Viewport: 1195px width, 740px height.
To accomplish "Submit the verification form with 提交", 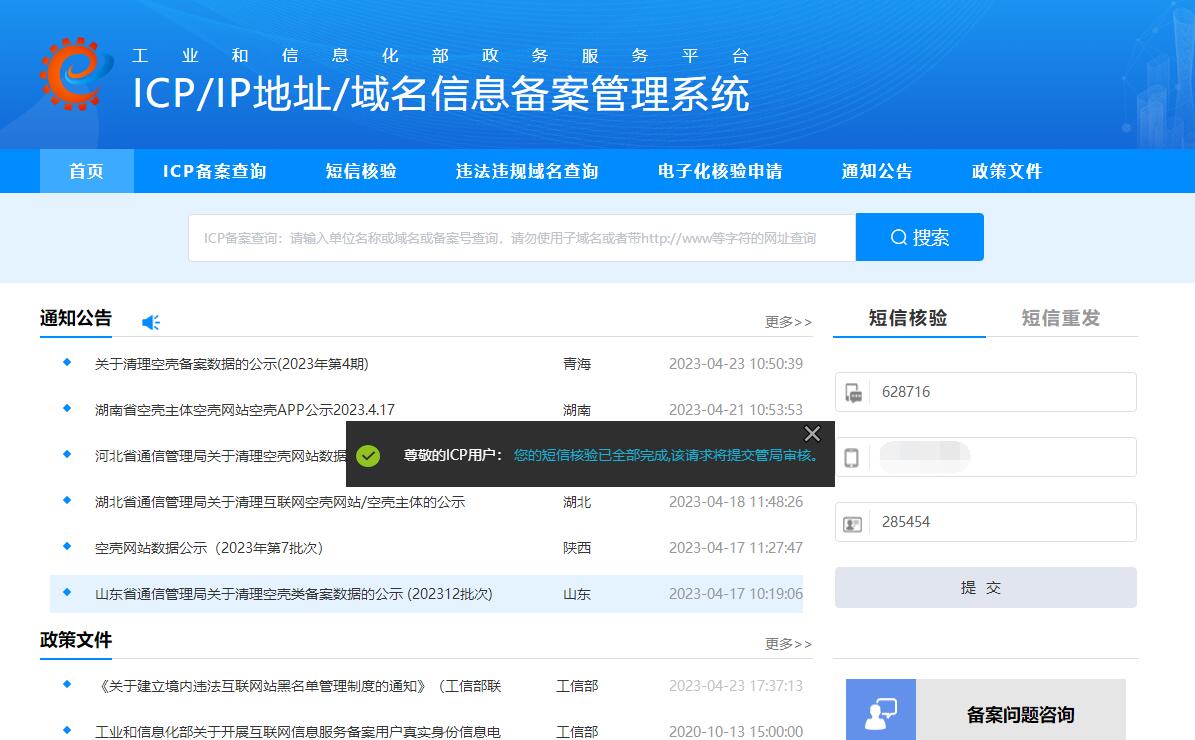I will click(985, 588).
